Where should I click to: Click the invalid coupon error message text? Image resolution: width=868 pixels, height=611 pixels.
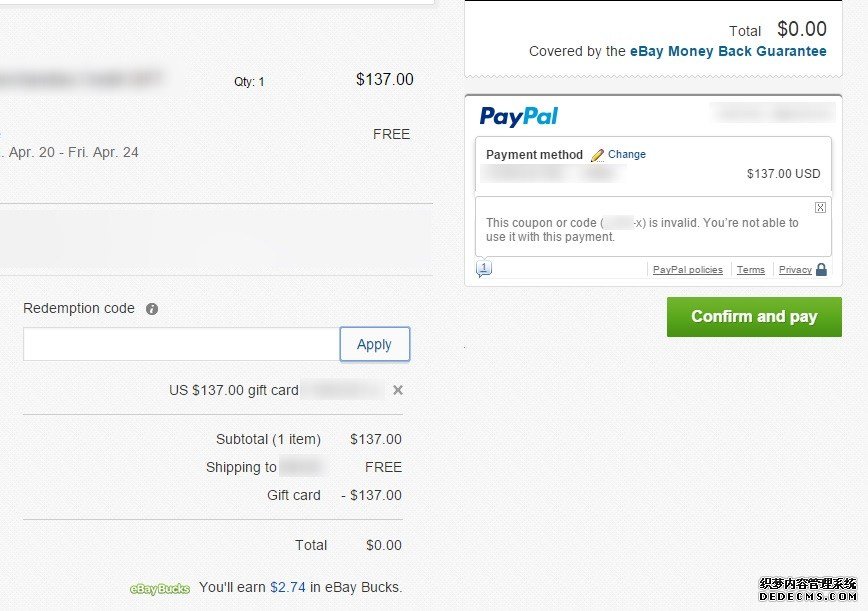click(x=642, y=230)
